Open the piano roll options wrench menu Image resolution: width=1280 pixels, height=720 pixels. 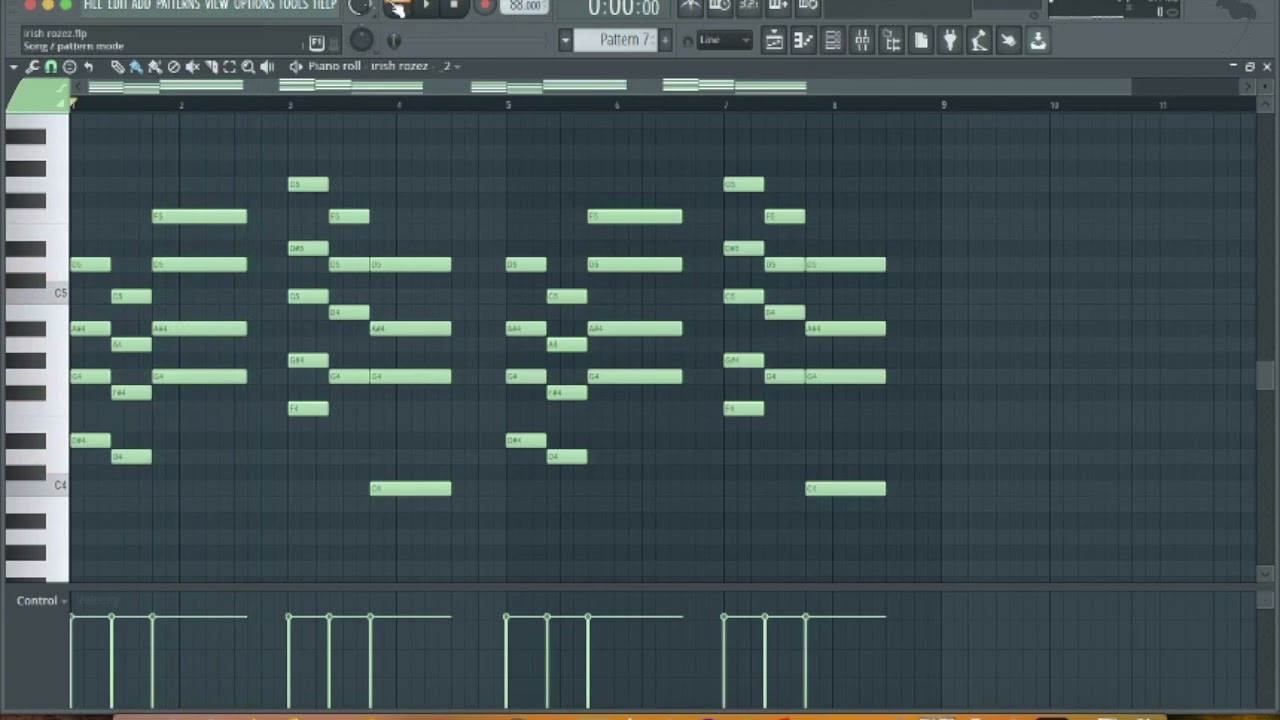(32, 67)
